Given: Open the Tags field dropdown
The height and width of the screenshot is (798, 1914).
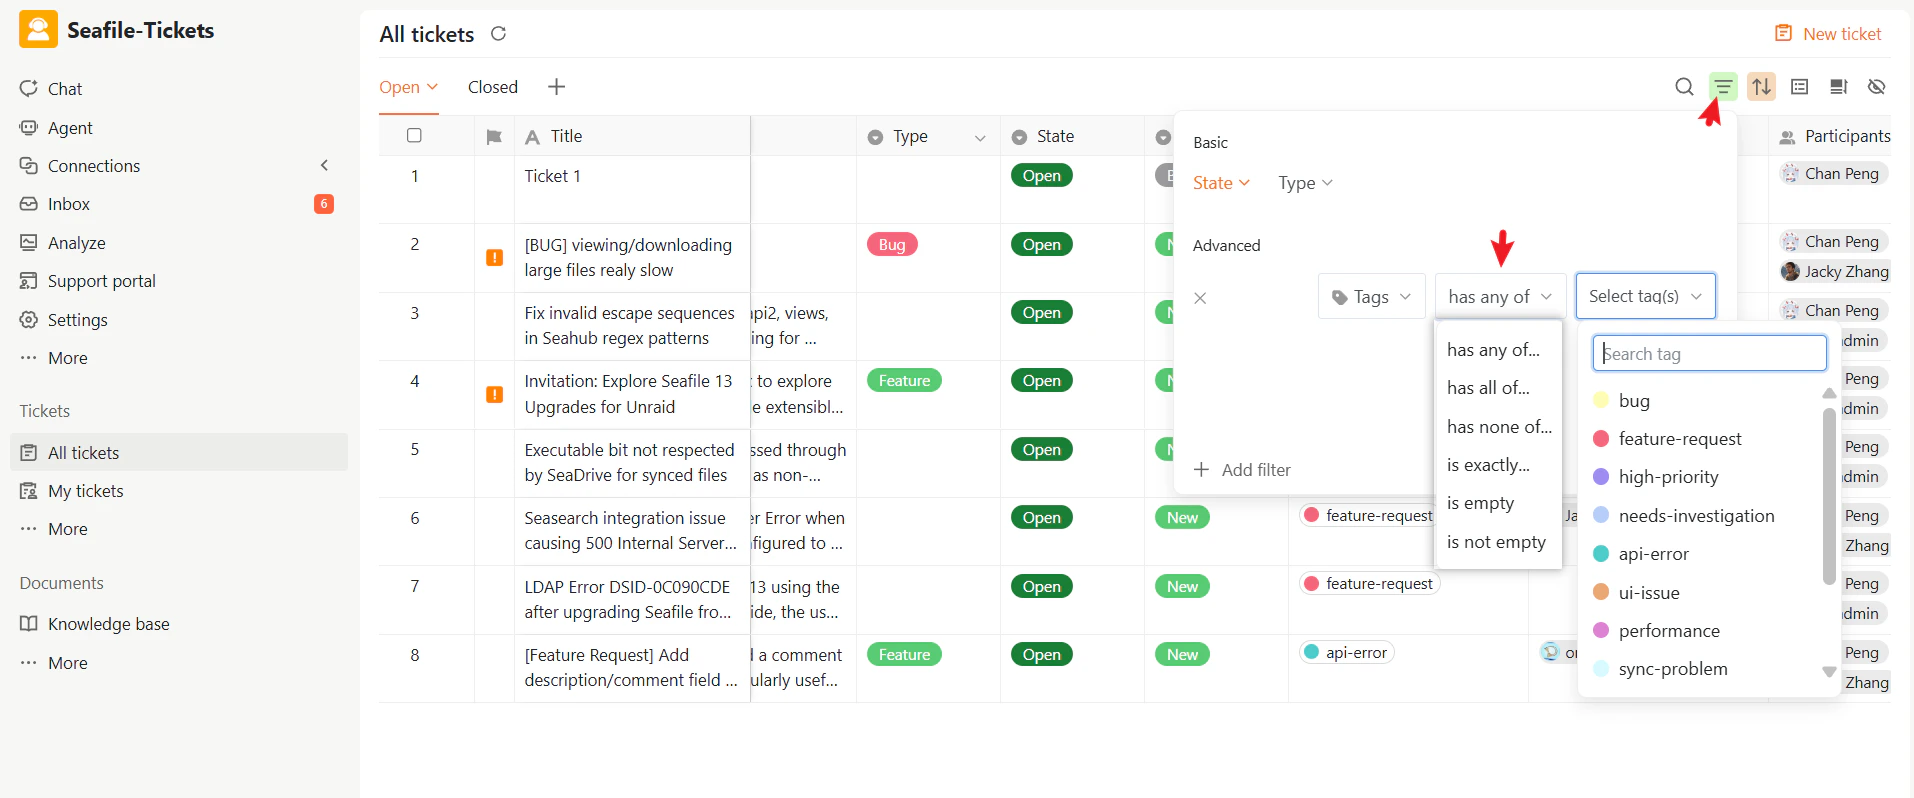Looking at the screenshot, I should click(x=1372, y=297).
